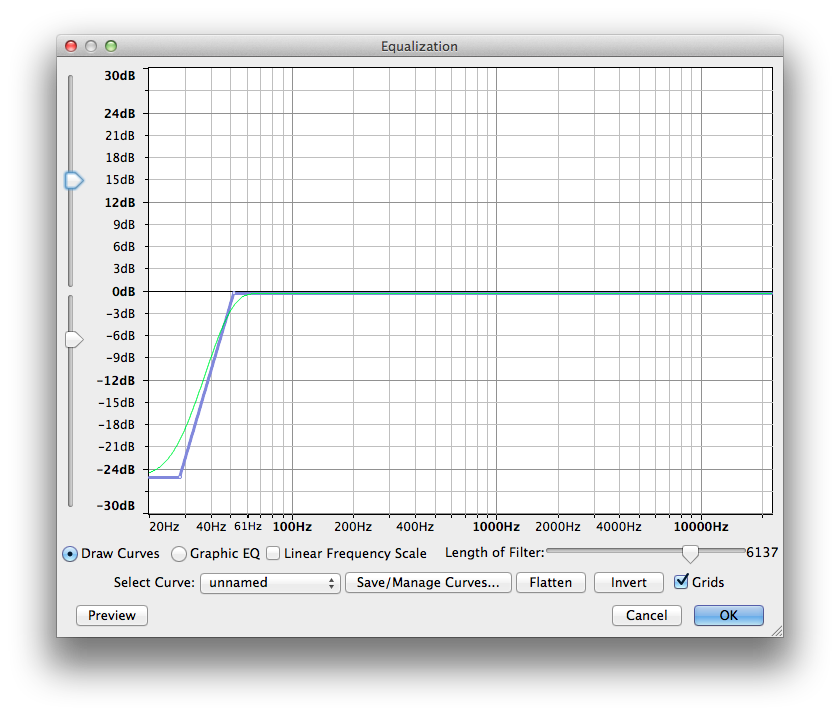840x716 pixels.
Task: Cancel the Equalization dialog
Action: click(x=646, y=616)
